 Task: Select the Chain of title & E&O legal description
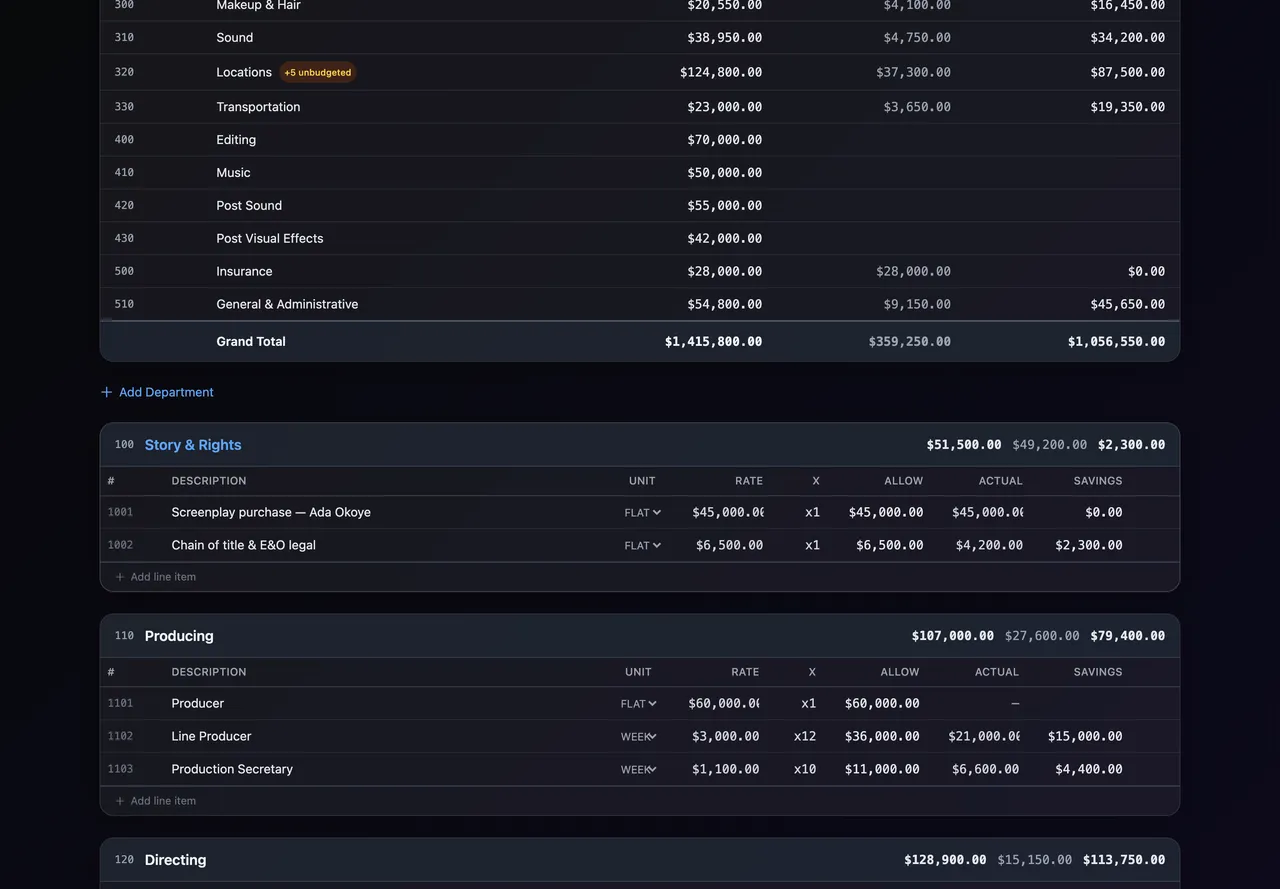coord(244,545)
